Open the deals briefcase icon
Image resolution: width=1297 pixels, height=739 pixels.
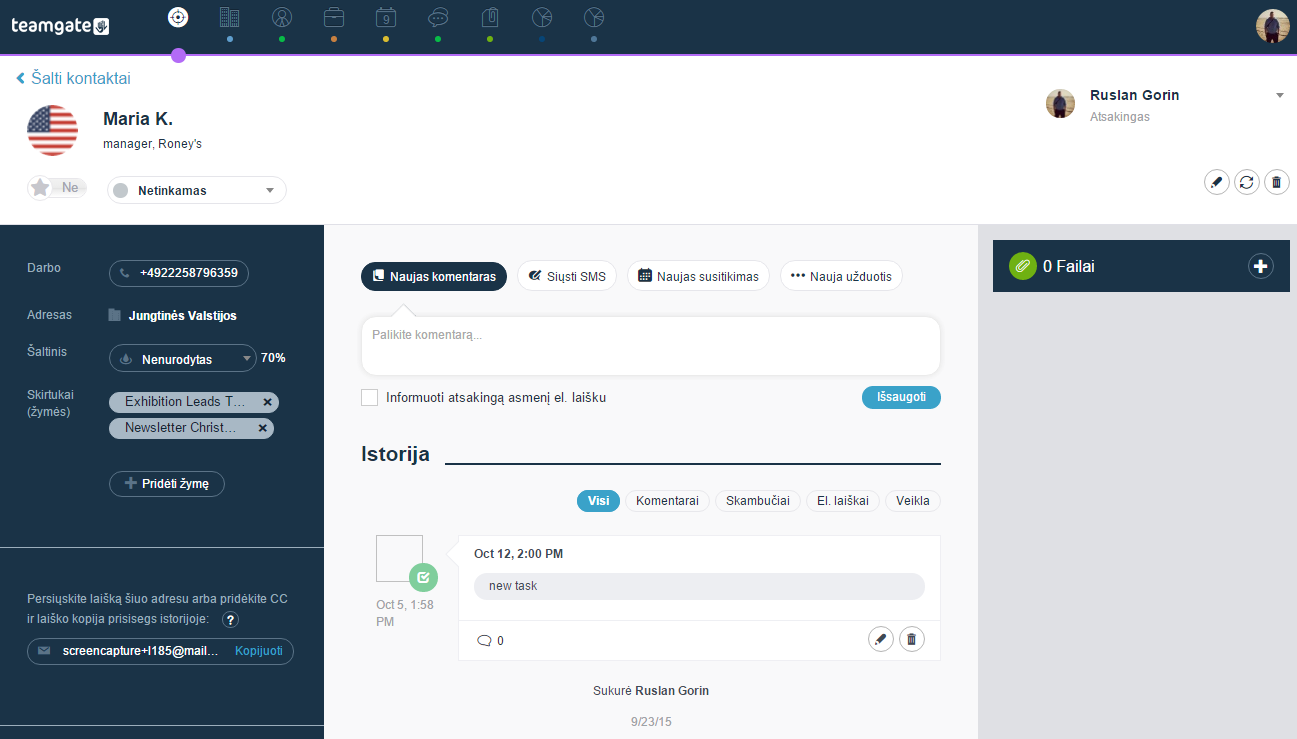click(x=334, y=17)
